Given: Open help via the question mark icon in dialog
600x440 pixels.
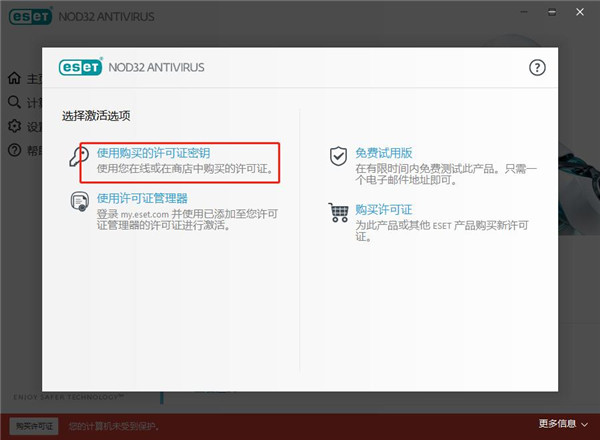Looking at the screenshot, I should [537, 68].
